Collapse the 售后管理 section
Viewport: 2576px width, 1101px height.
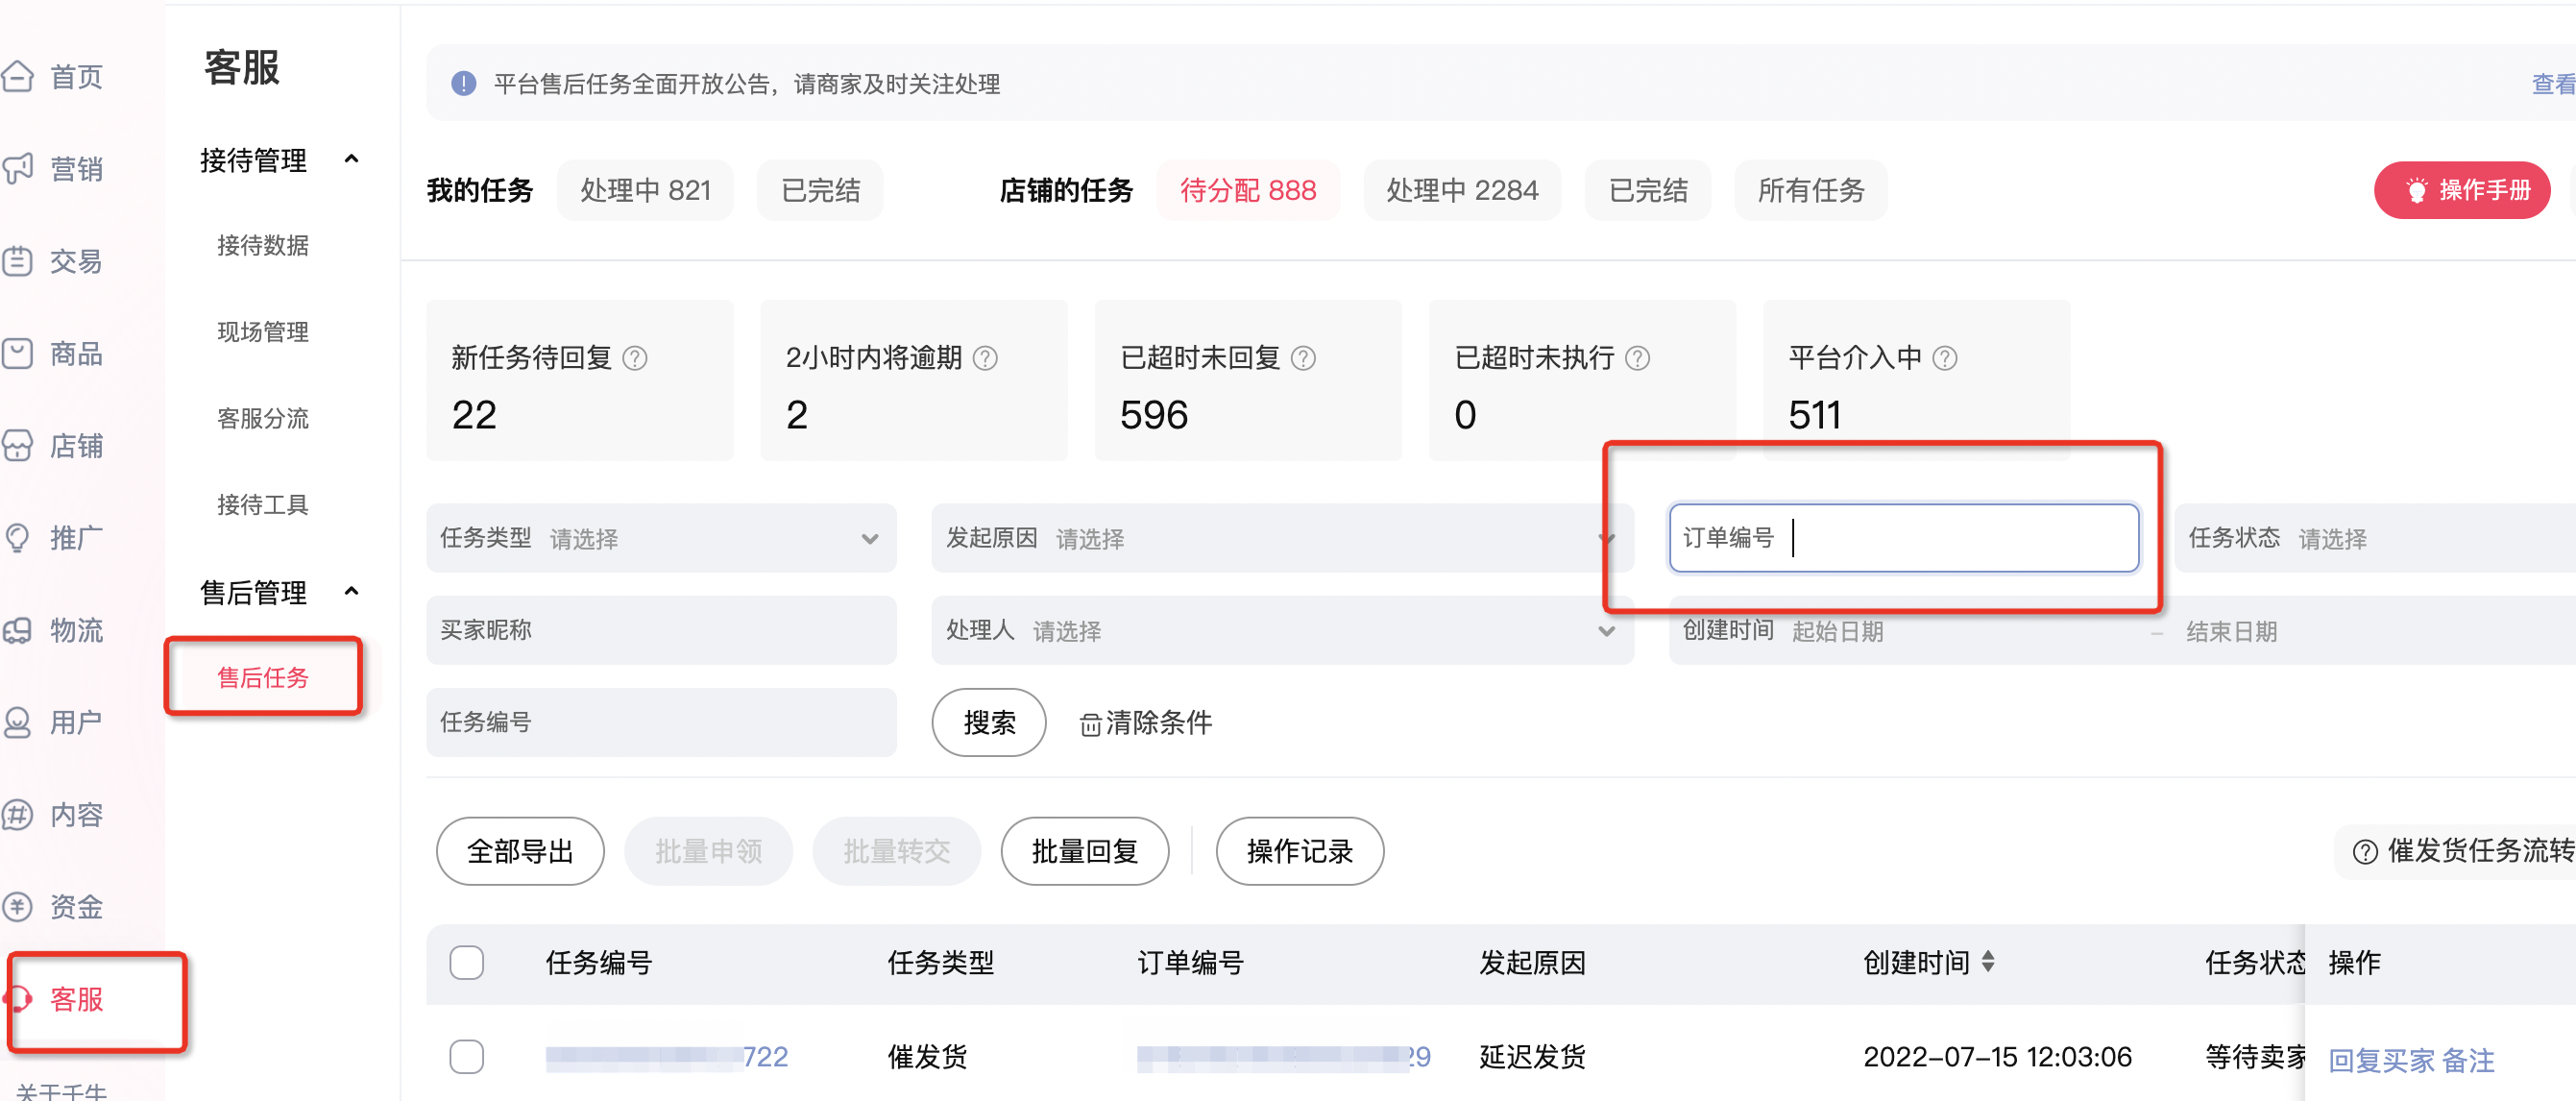pyautogui.click(x=351, y=591)
